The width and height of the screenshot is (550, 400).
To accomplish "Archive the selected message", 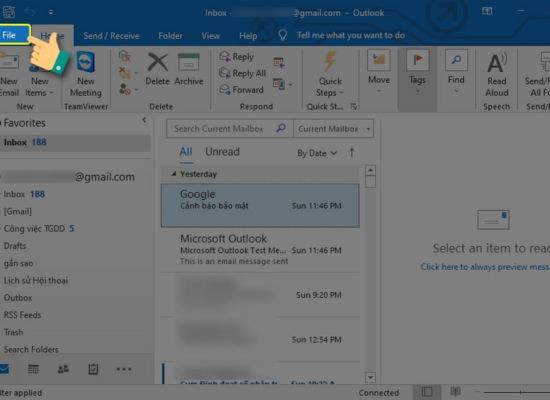I will tap(189, 69).
